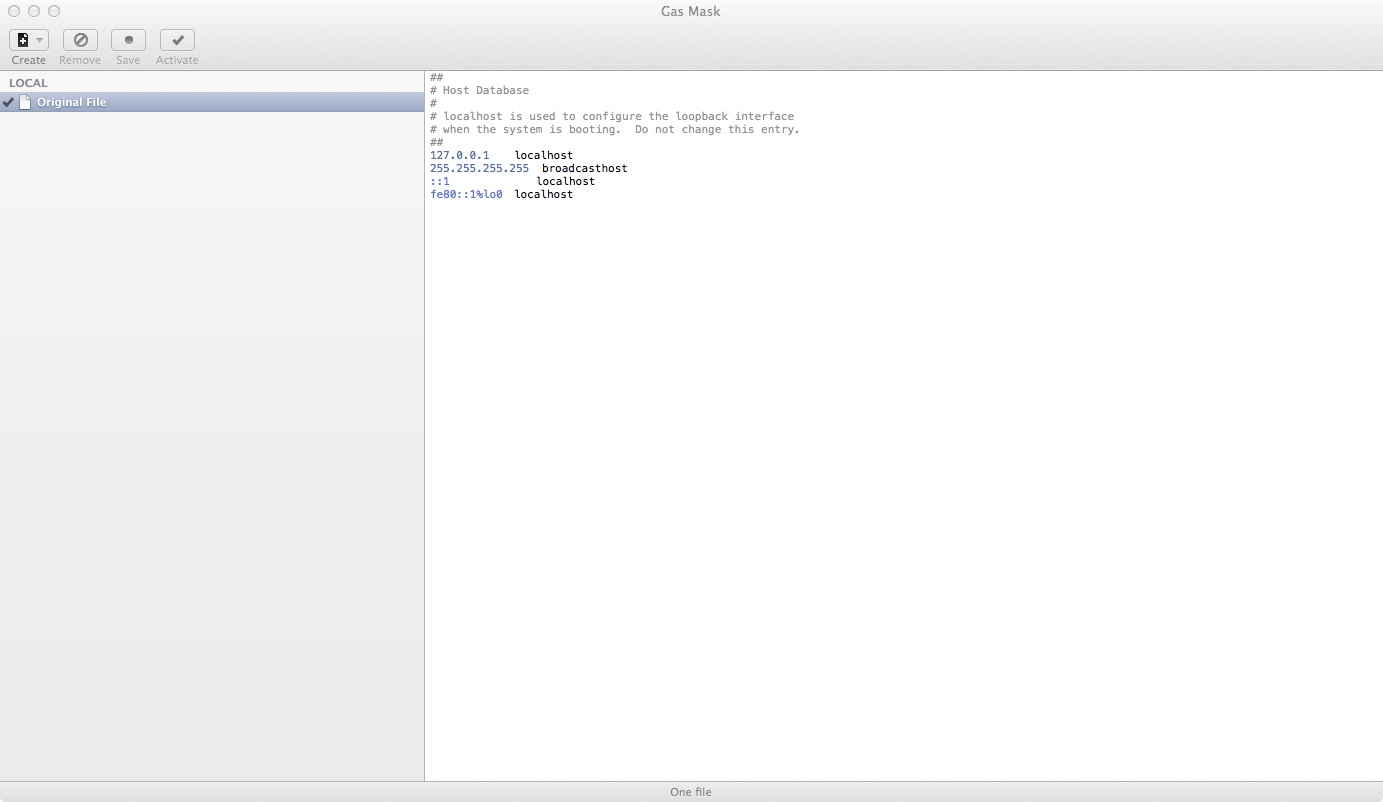Click the Remove text label

80,60
